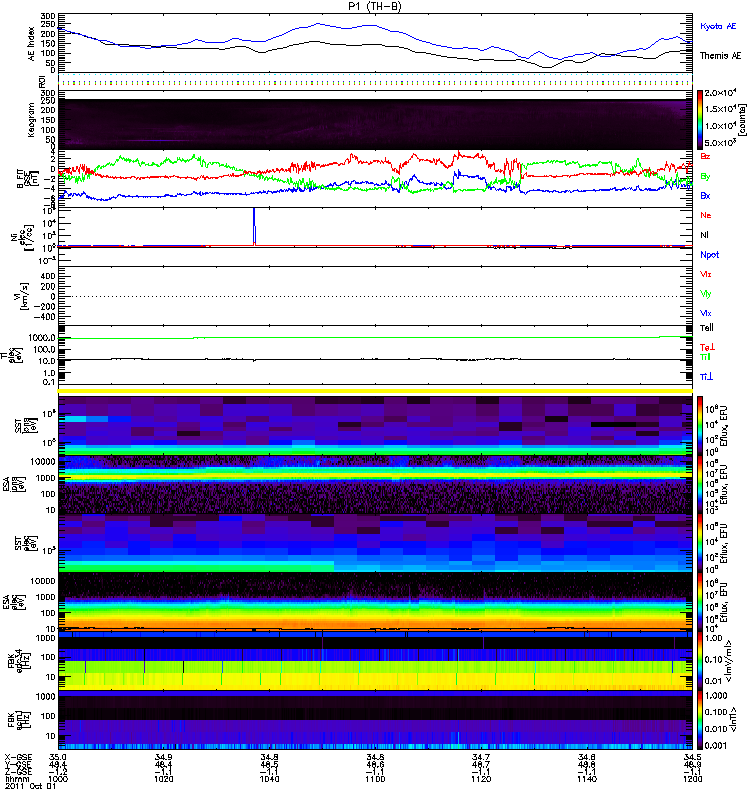Viewport: 750px width, 800px height.
Task: Select the Kyoto AE legend label
Action: pos(718,26)
